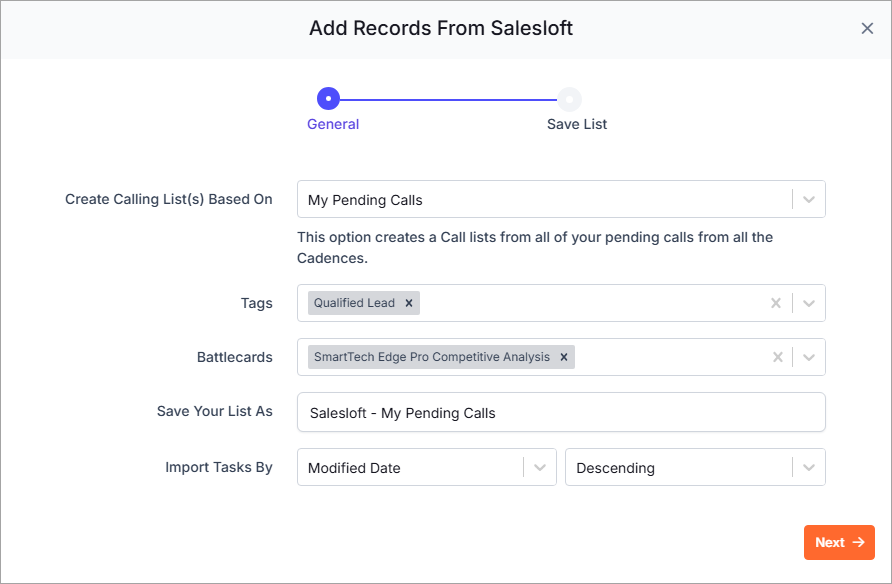Click the Next button
Screen dimensions: 892x584
click(839, 542)
